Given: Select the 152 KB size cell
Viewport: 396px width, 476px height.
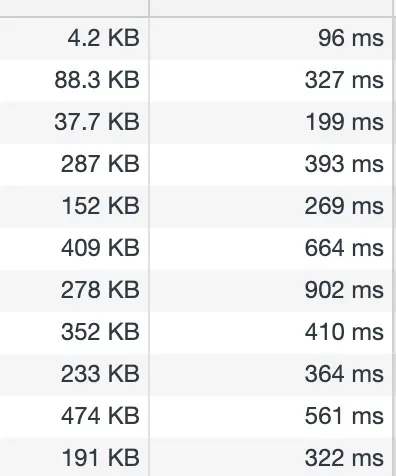Looking at the screenshot, I should click(x=74, y=207).
